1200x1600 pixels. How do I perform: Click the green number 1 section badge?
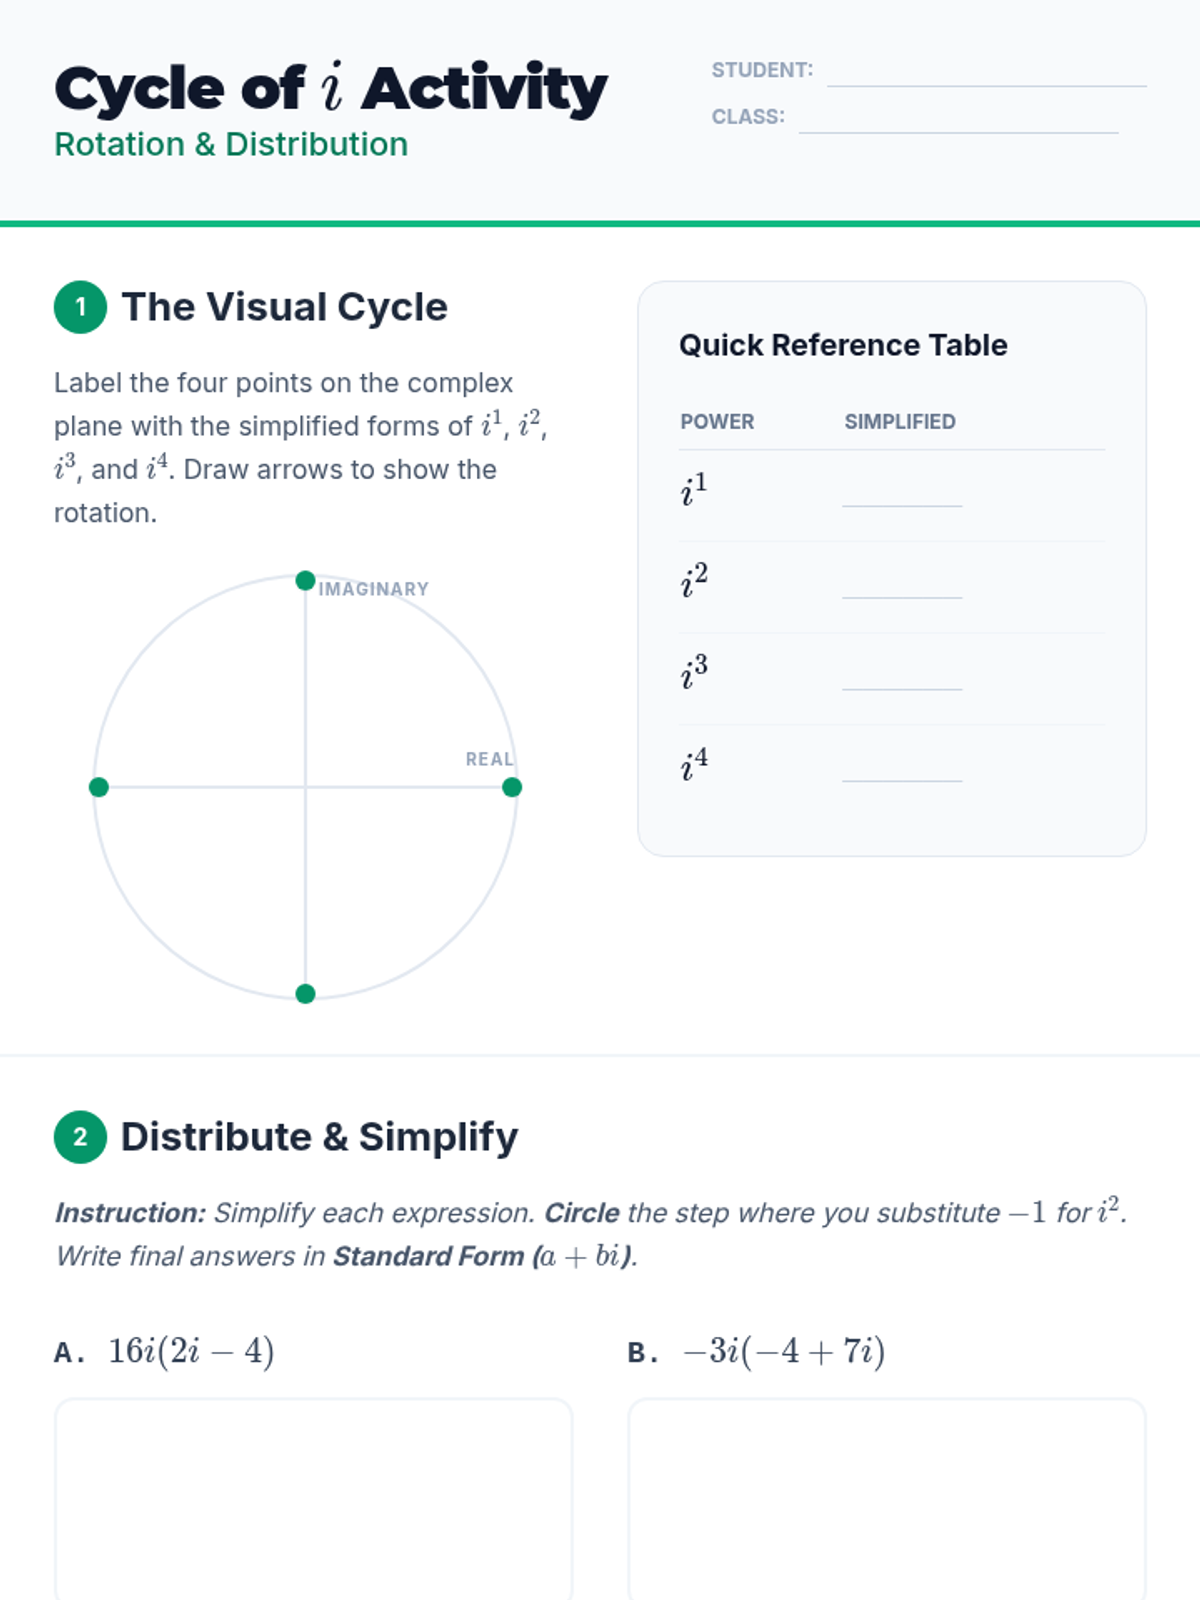point(80,307)
